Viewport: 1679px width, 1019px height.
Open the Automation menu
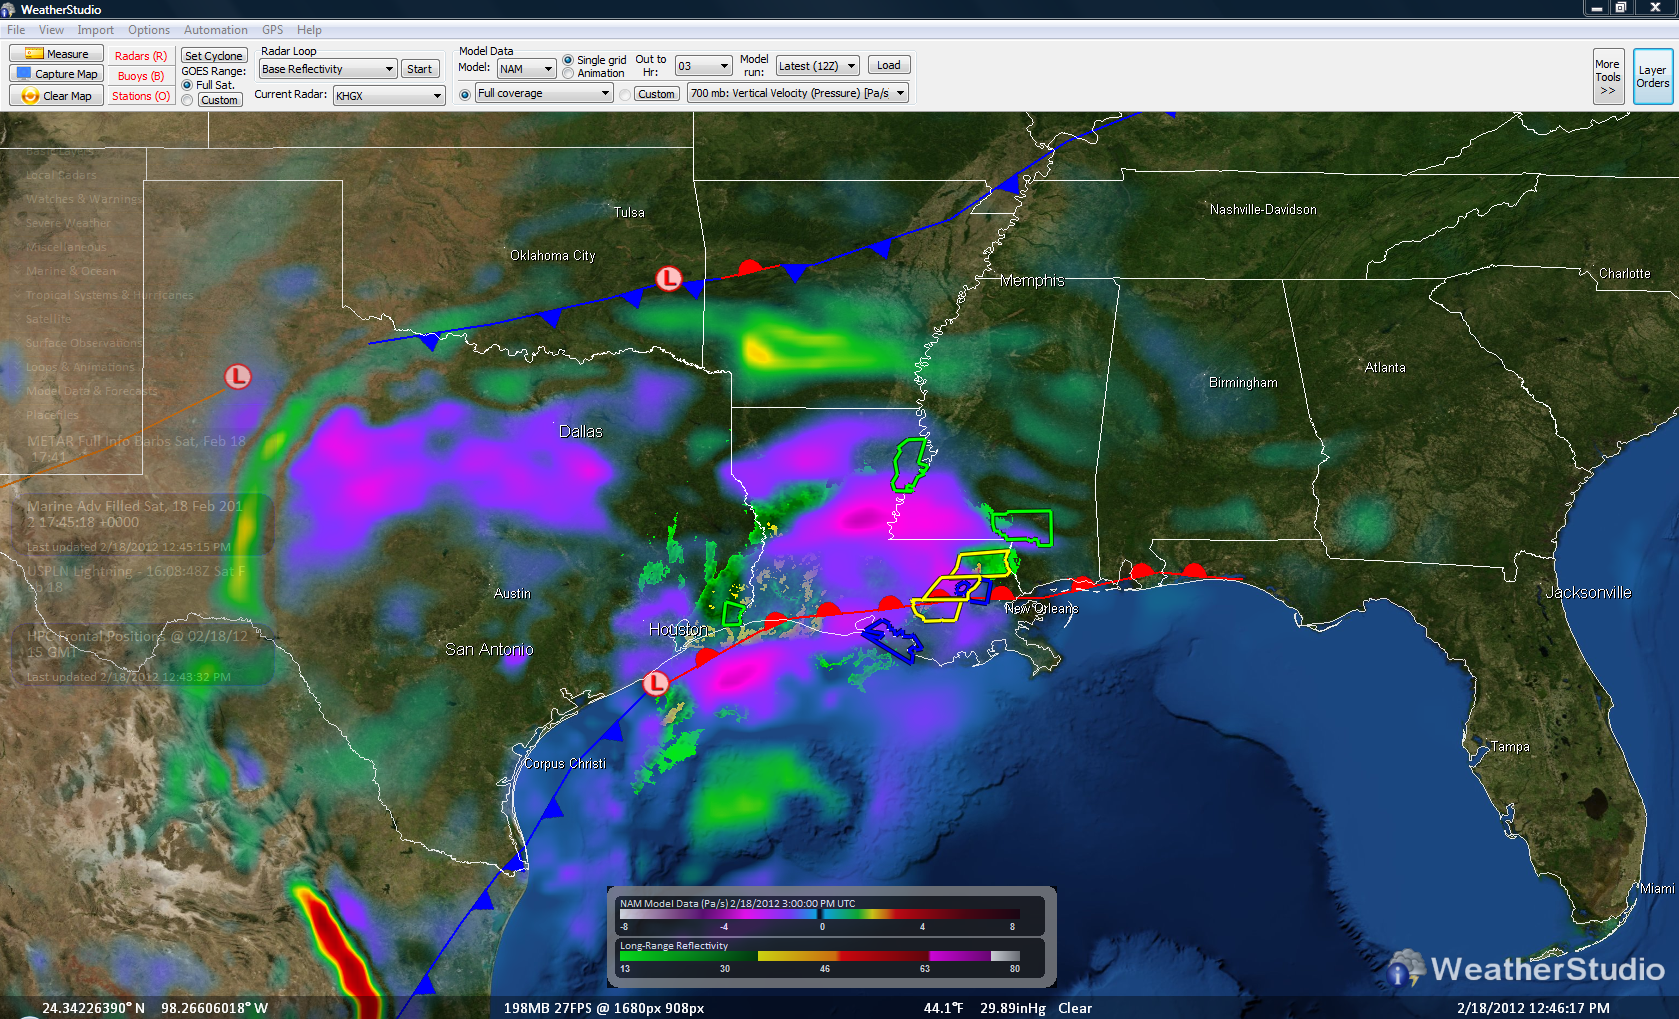pyautogui.click(x=215, y=29)
